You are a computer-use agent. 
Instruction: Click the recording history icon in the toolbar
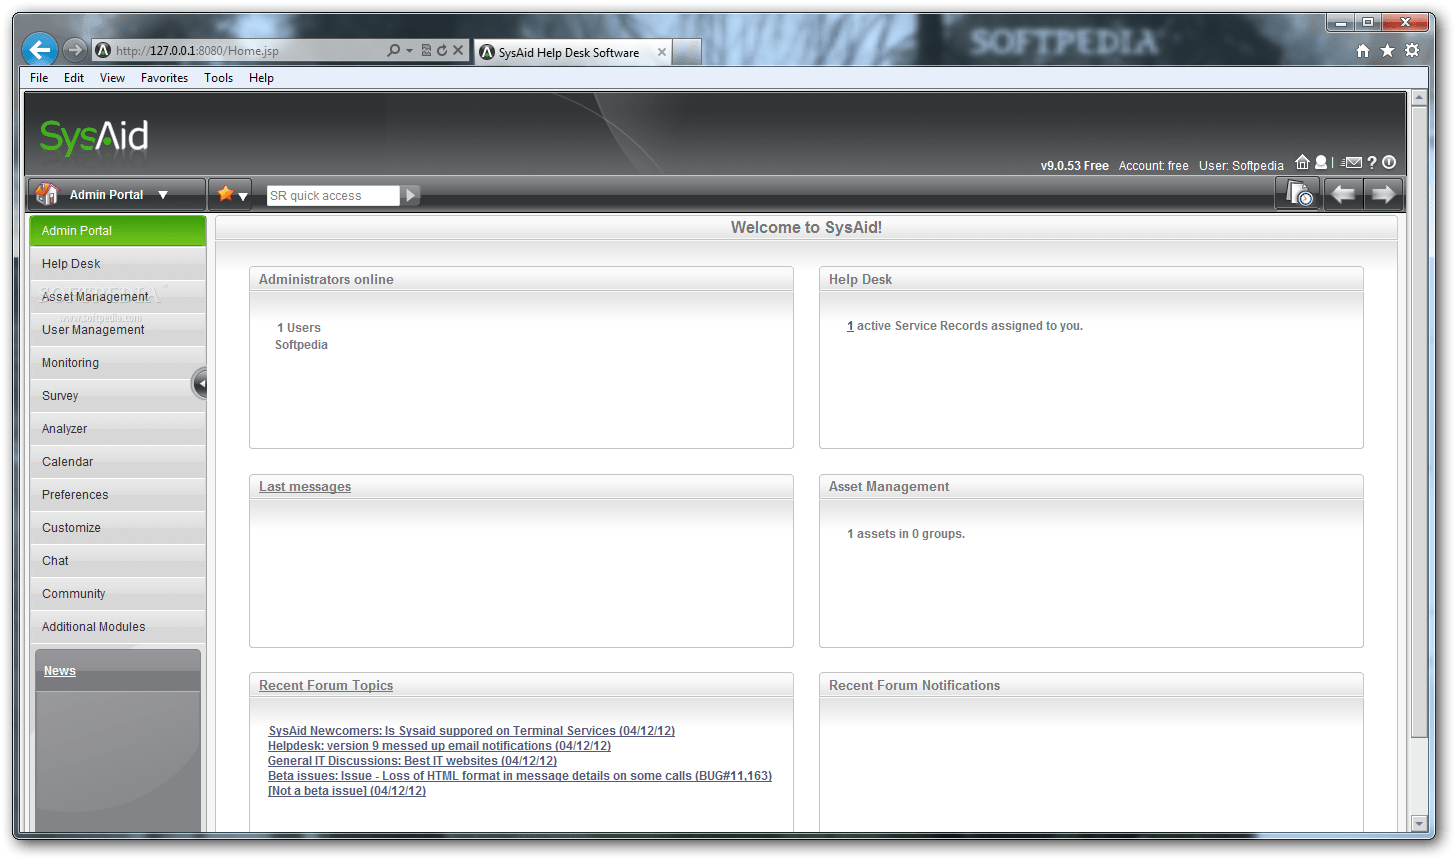tap(1297, 193)
